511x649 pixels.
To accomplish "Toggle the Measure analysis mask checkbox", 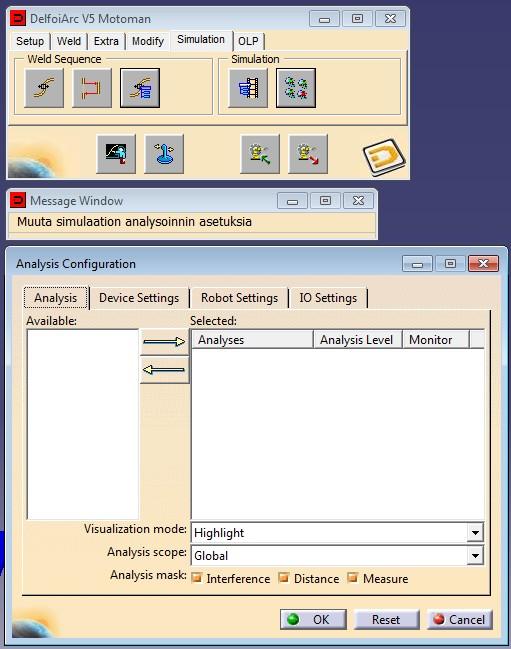I will pyautogui.click(x=353, y=577).
